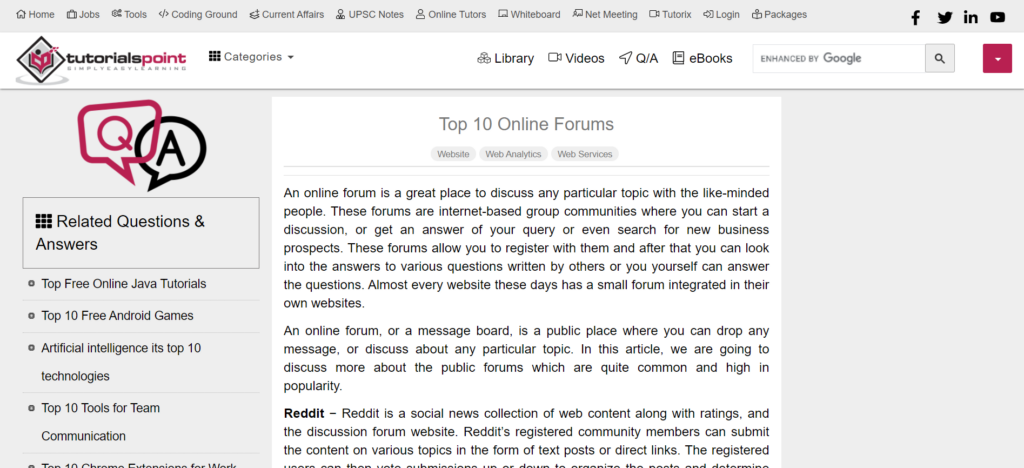The height and width of the screenshot is (468, 1024).
Task: Open the YouTube icon
Action: point(997,18)
